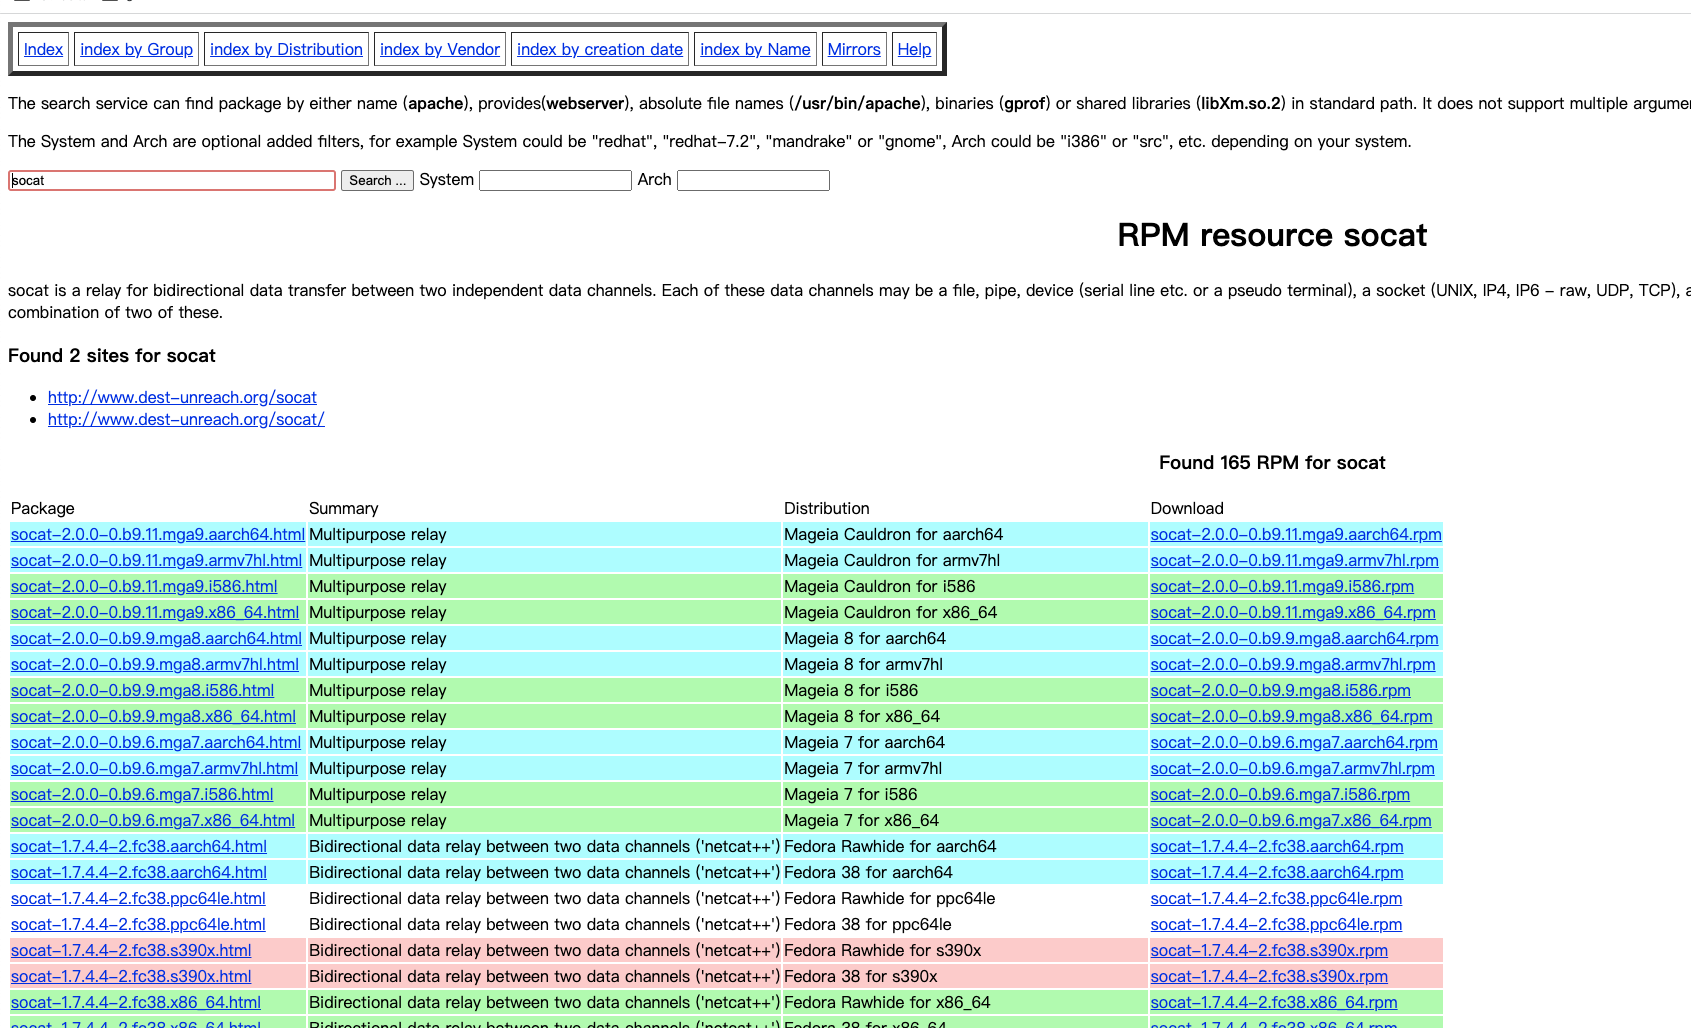The width and height of the screenshot is (1691, 1028).
Task: Open socat-2.0.0-0.b9.11.mga9.armv7hl.html package page
Action: [156, 560]
